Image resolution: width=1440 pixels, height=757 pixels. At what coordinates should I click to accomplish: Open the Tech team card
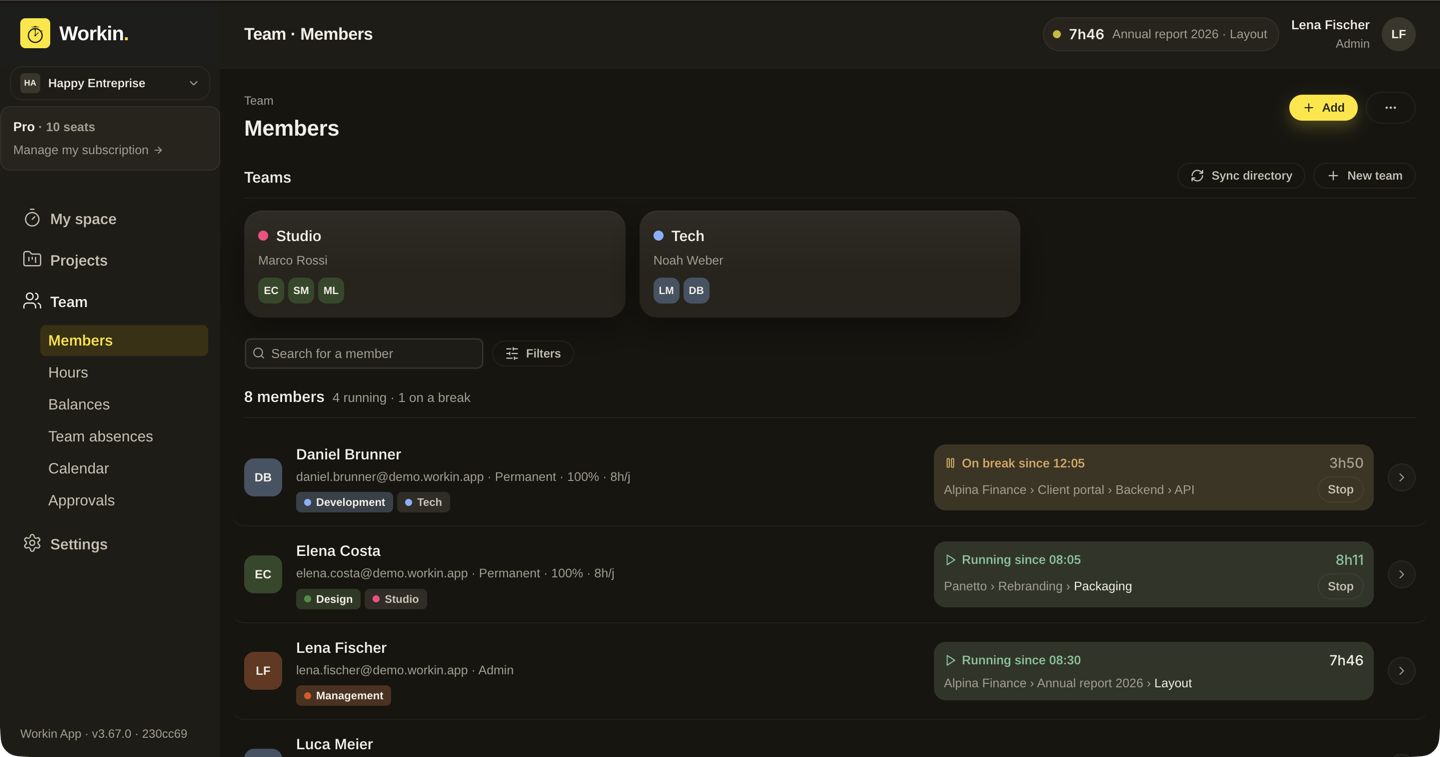(830, 264)
